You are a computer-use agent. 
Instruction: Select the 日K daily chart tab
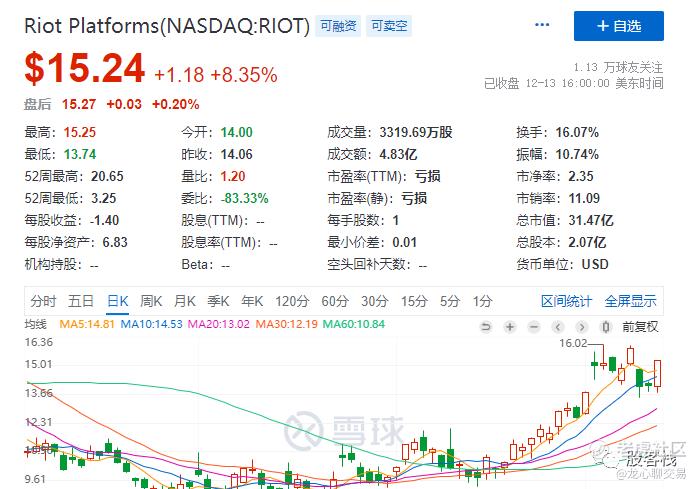[118, 301]
